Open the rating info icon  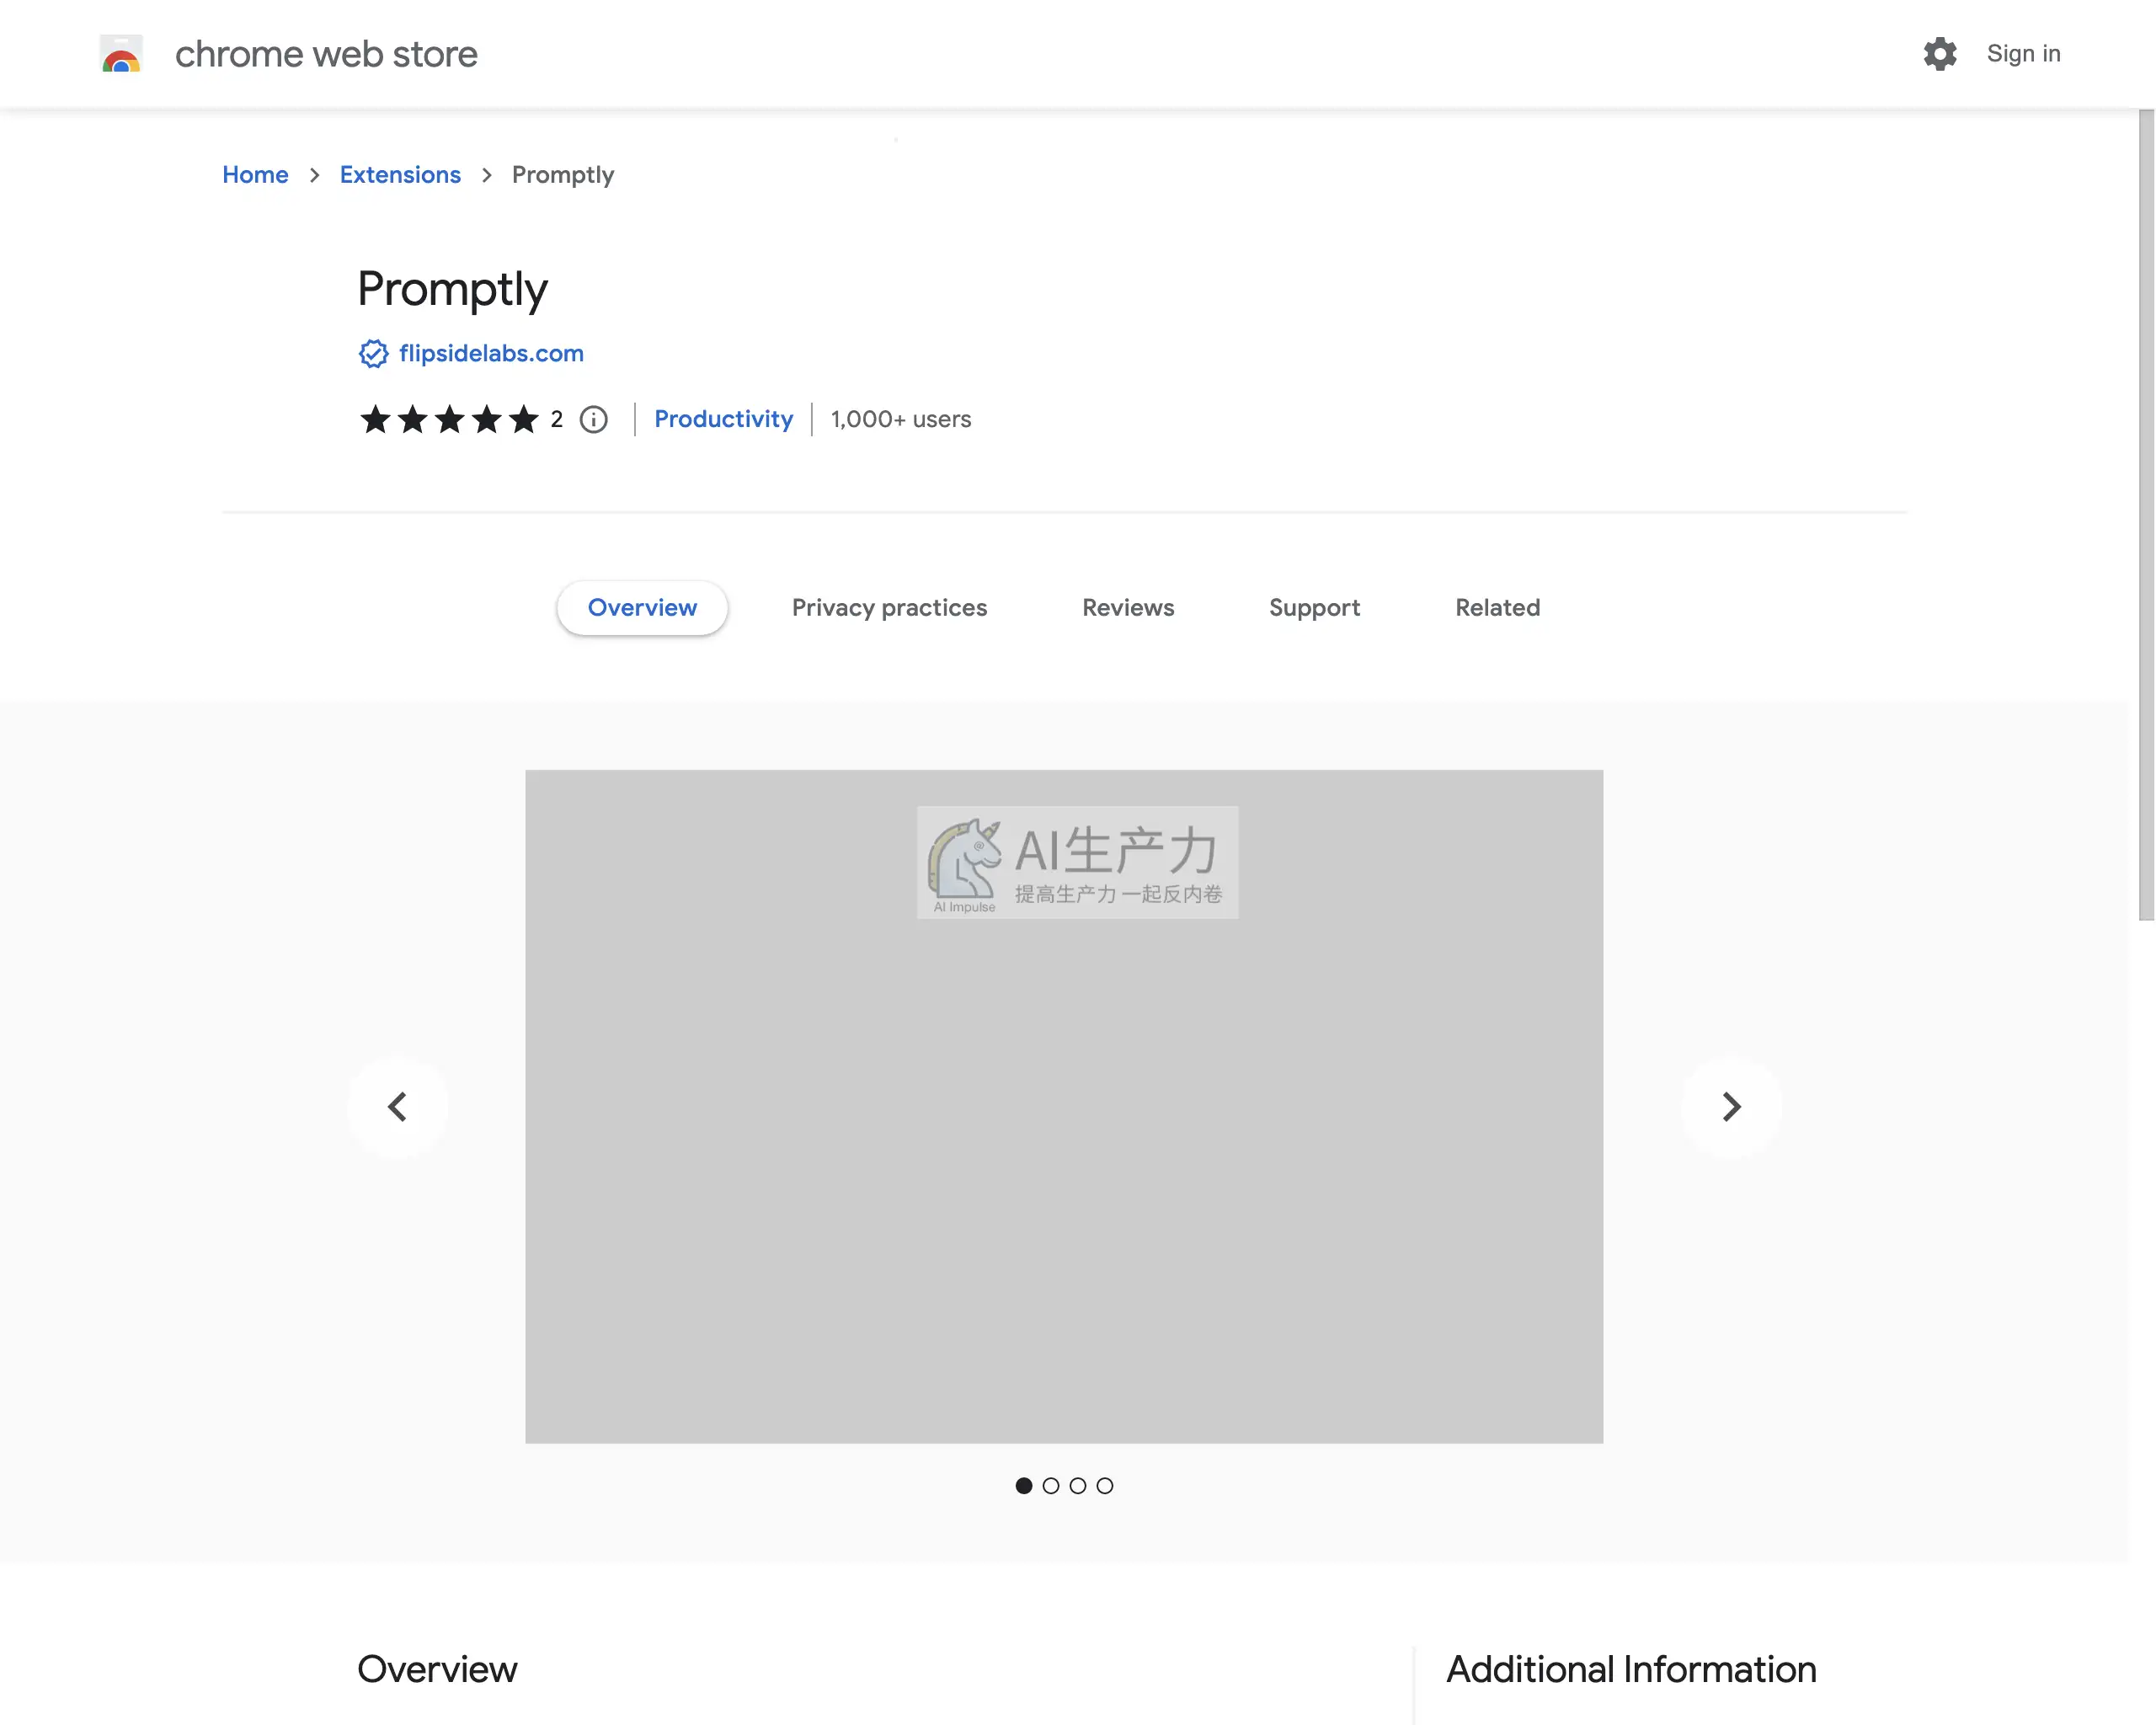pyautogui.click(x=594, y=420)
